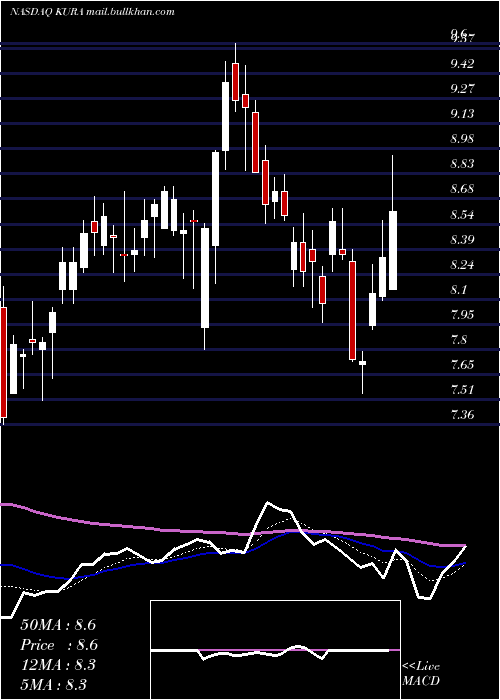Select the 8.1 price axis label
The image size is (500, 700).
(458, 290)
